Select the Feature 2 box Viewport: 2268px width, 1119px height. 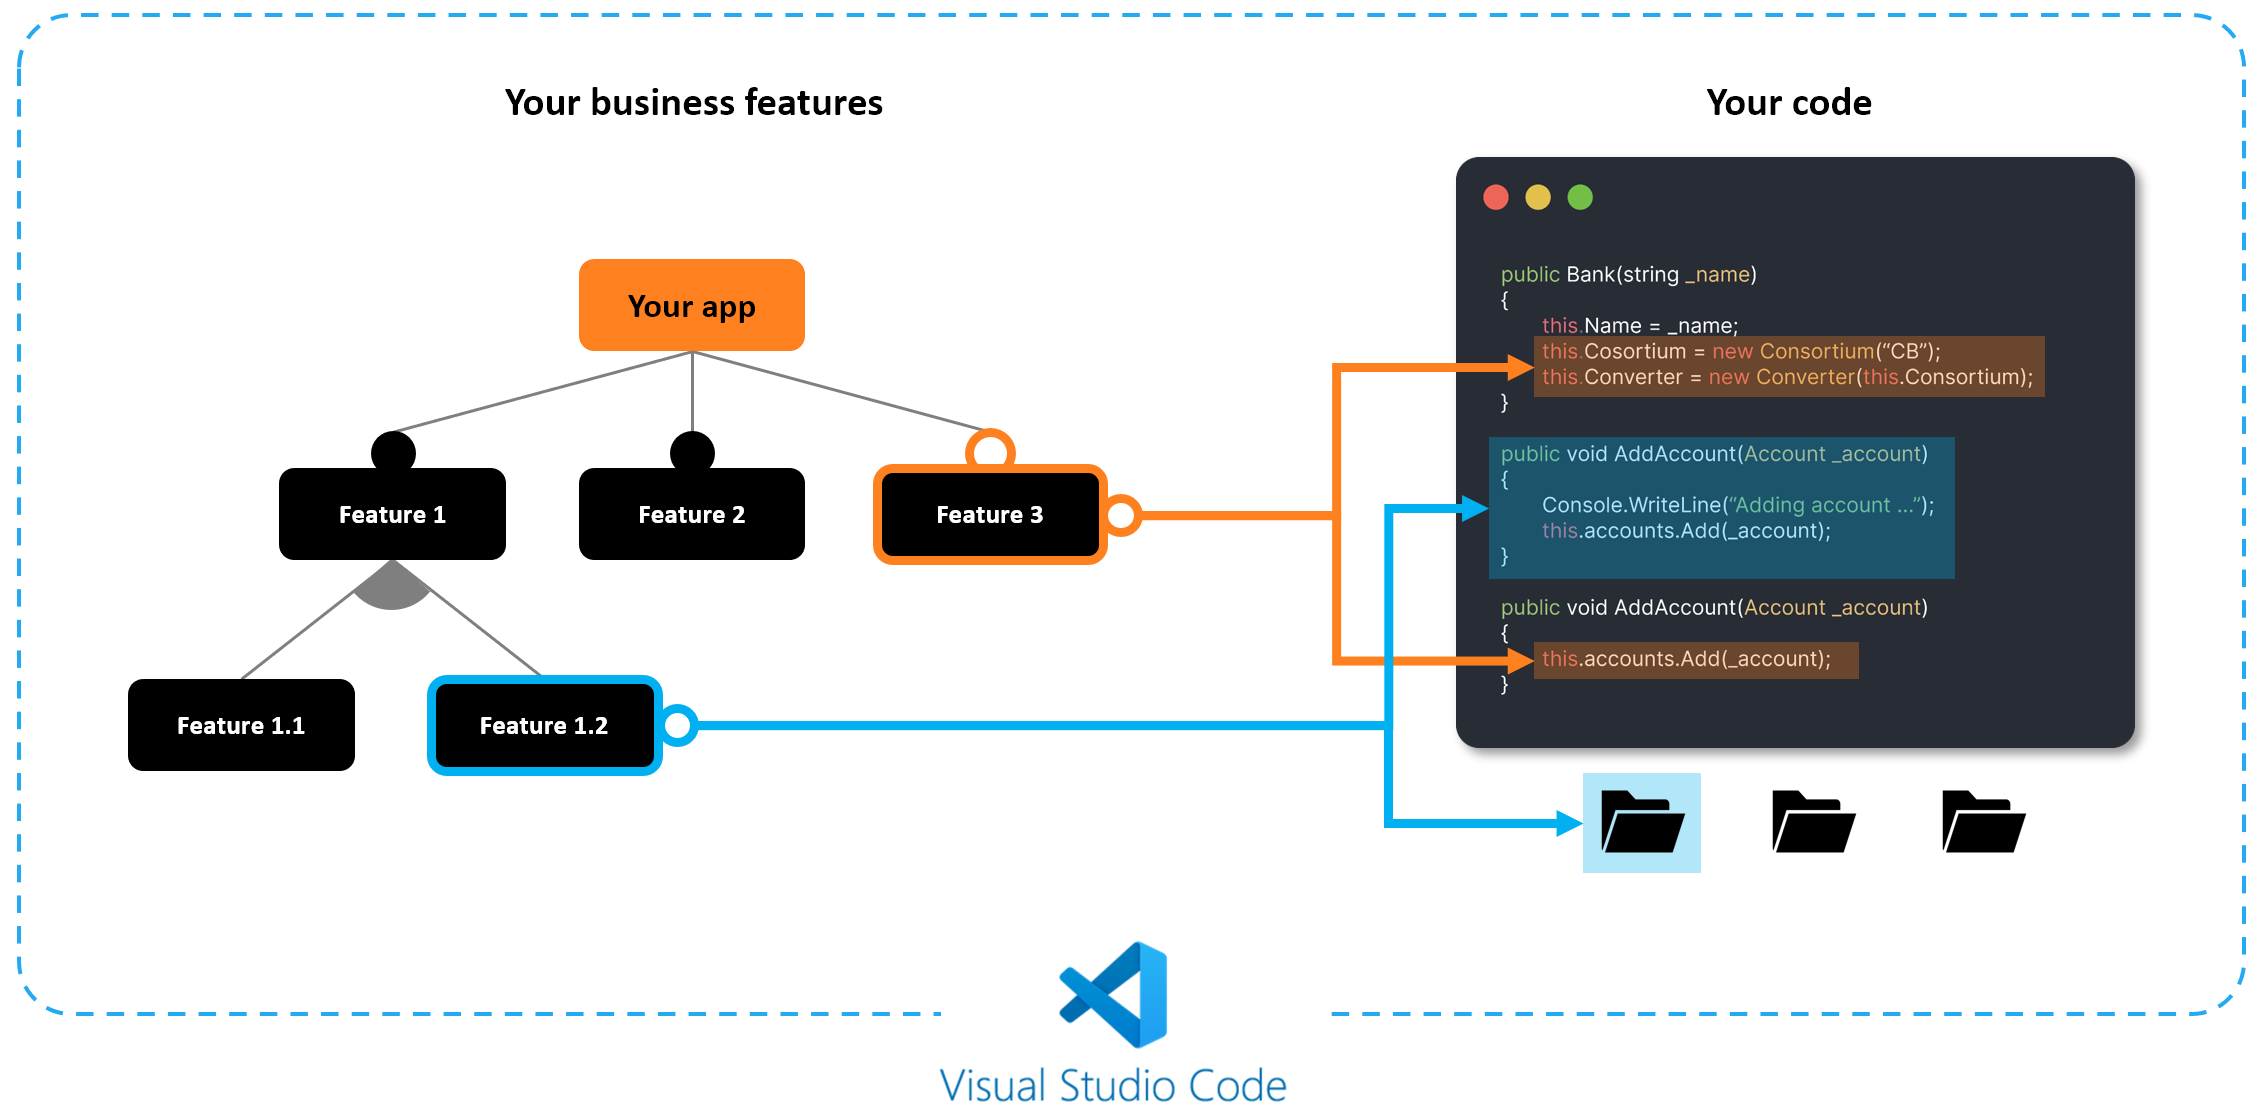pyautogui.click(x=692, y=514)
